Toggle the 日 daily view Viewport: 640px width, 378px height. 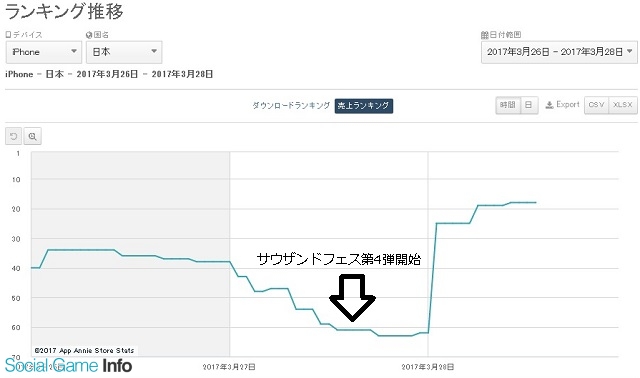[x=528, y=105]
